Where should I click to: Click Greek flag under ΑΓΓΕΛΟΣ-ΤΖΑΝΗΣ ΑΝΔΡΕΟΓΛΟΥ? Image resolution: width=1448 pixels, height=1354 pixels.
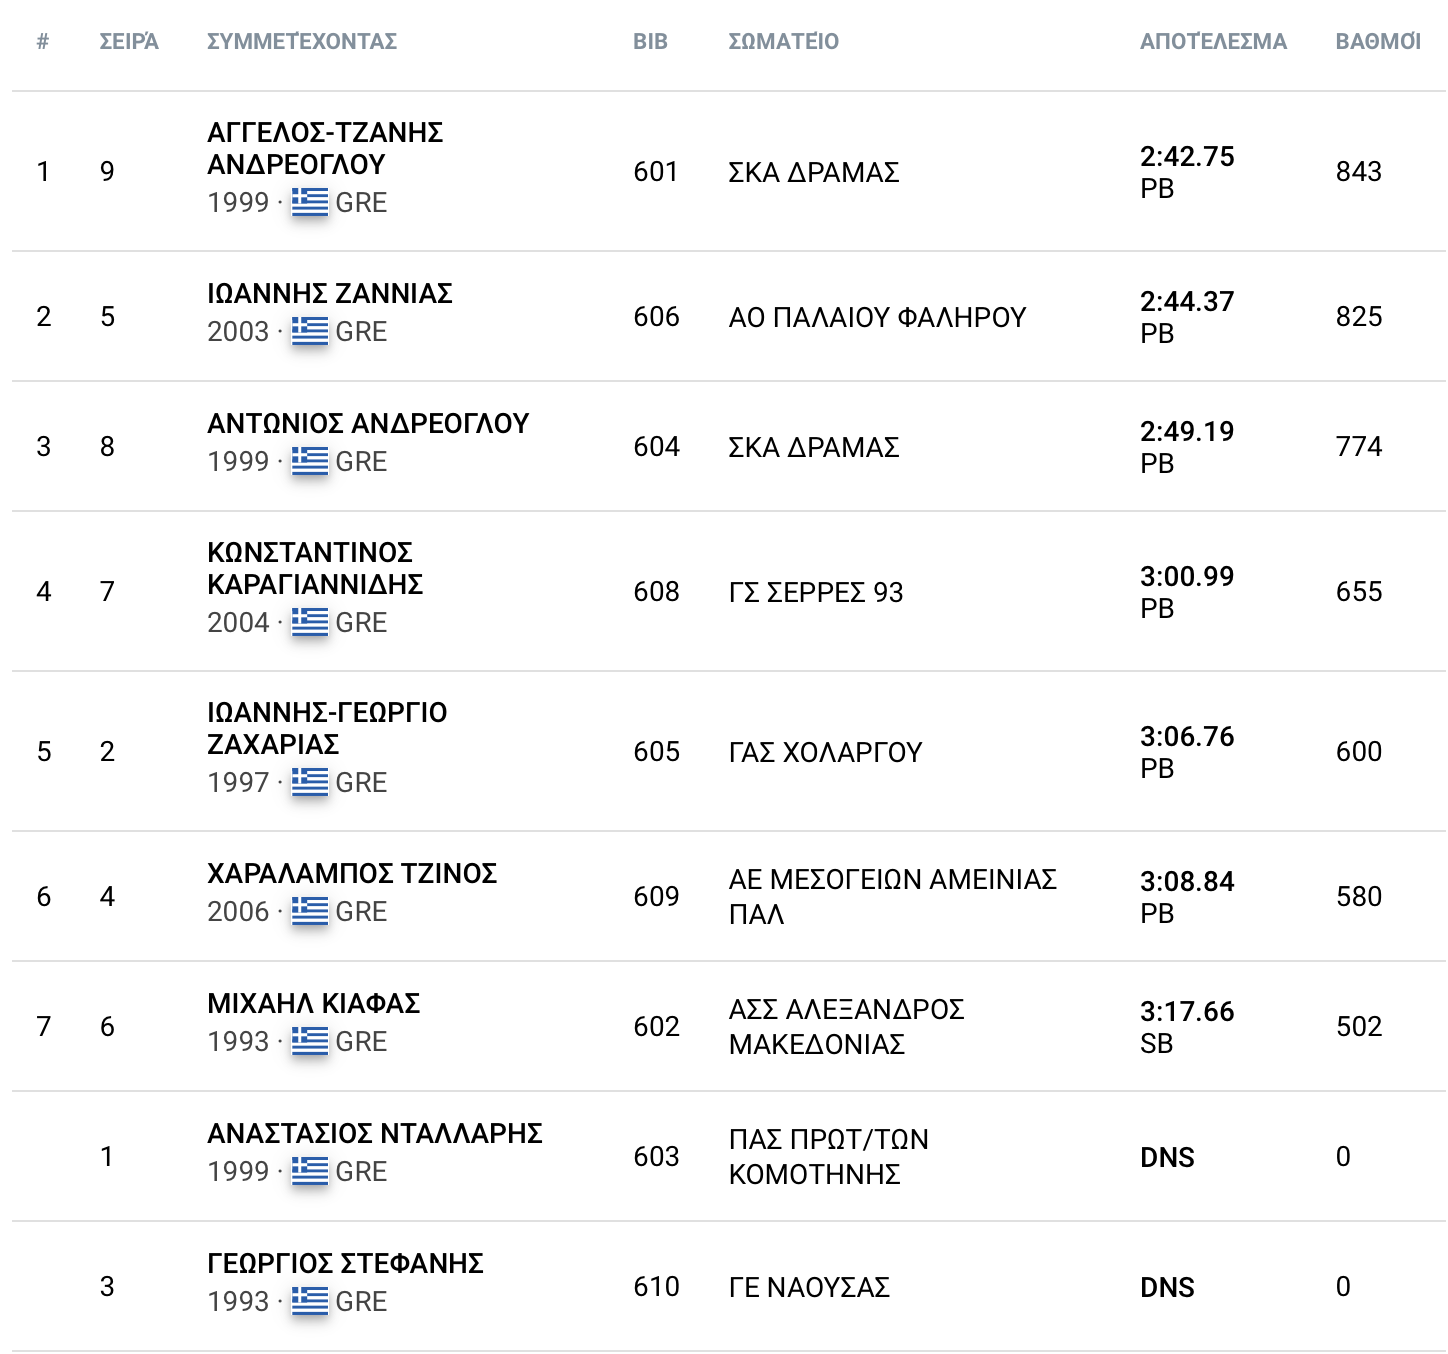coord(310,202)
